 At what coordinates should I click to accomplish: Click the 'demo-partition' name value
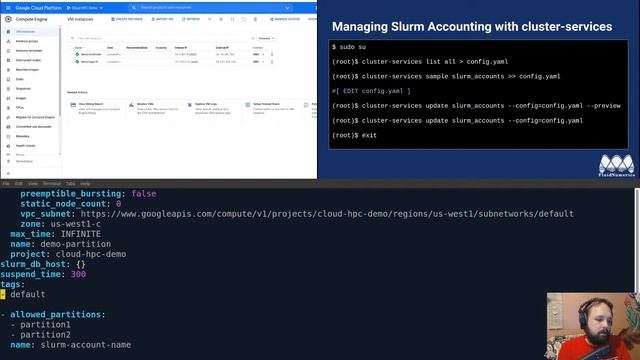point(76,244)
